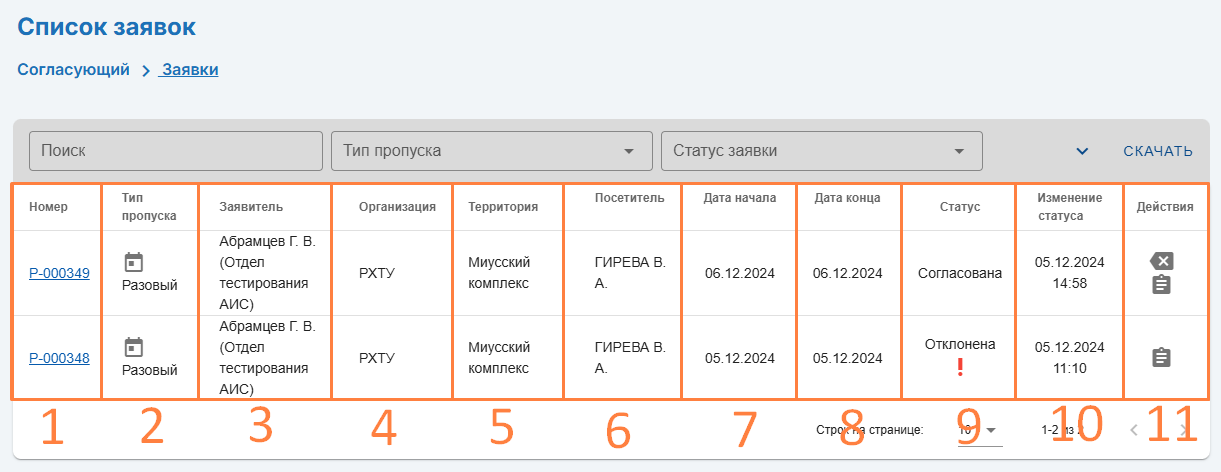Open rows per page dropdown

click(x=979, y=430)
